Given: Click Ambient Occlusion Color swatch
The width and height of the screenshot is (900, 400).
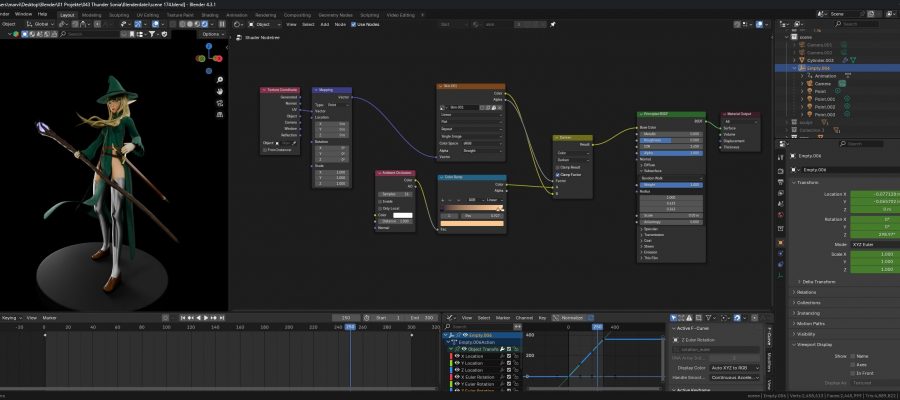Looking at the screenshot, I should tap(402, 215).
